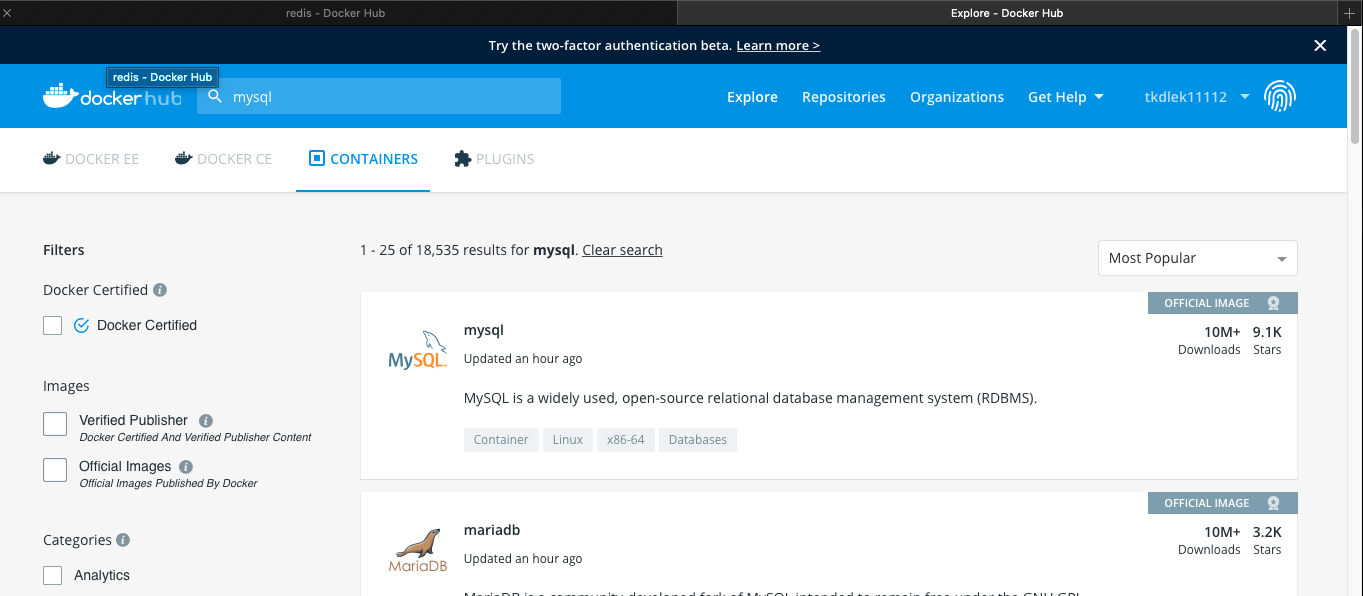This screenshot has height=596, width=1363.
Task: Open Organizations in navigation bar
Action: [957, 97]
